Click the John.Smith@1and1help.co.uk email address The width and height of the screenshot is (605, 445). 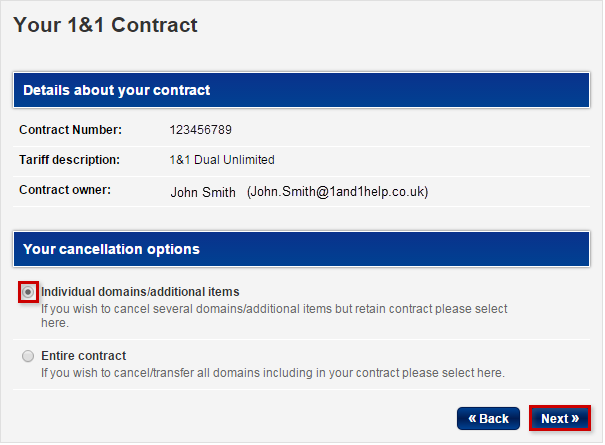pos(344,191)
